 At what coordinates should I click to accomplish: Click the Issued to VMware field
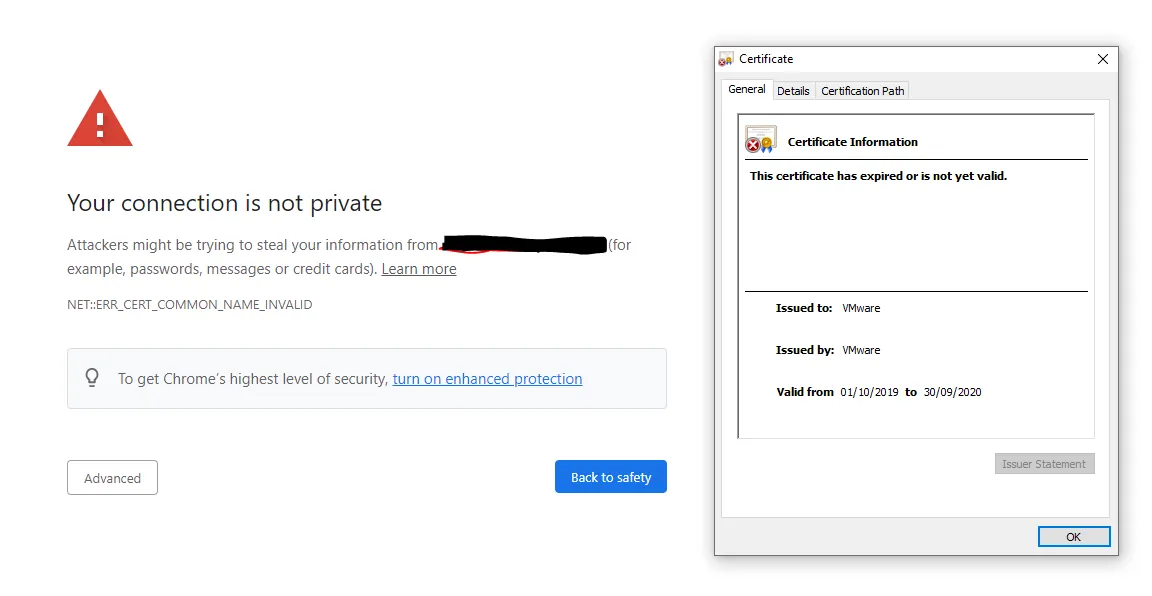point(860,308)
